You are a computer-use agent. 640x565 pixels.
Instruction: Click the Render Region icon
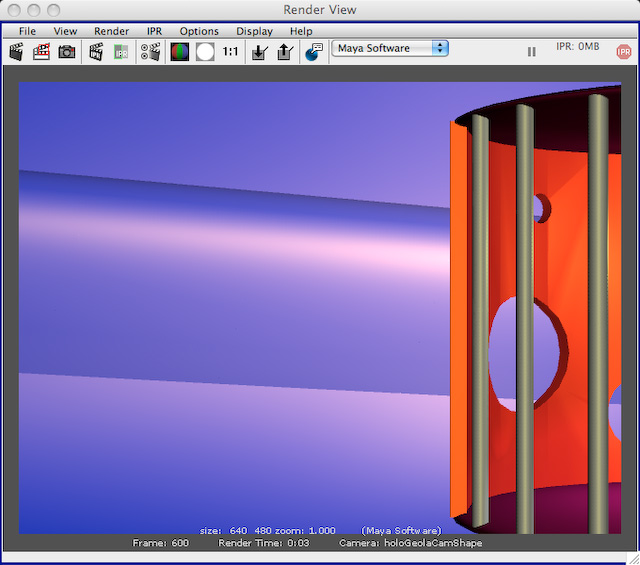click(41, 51)
